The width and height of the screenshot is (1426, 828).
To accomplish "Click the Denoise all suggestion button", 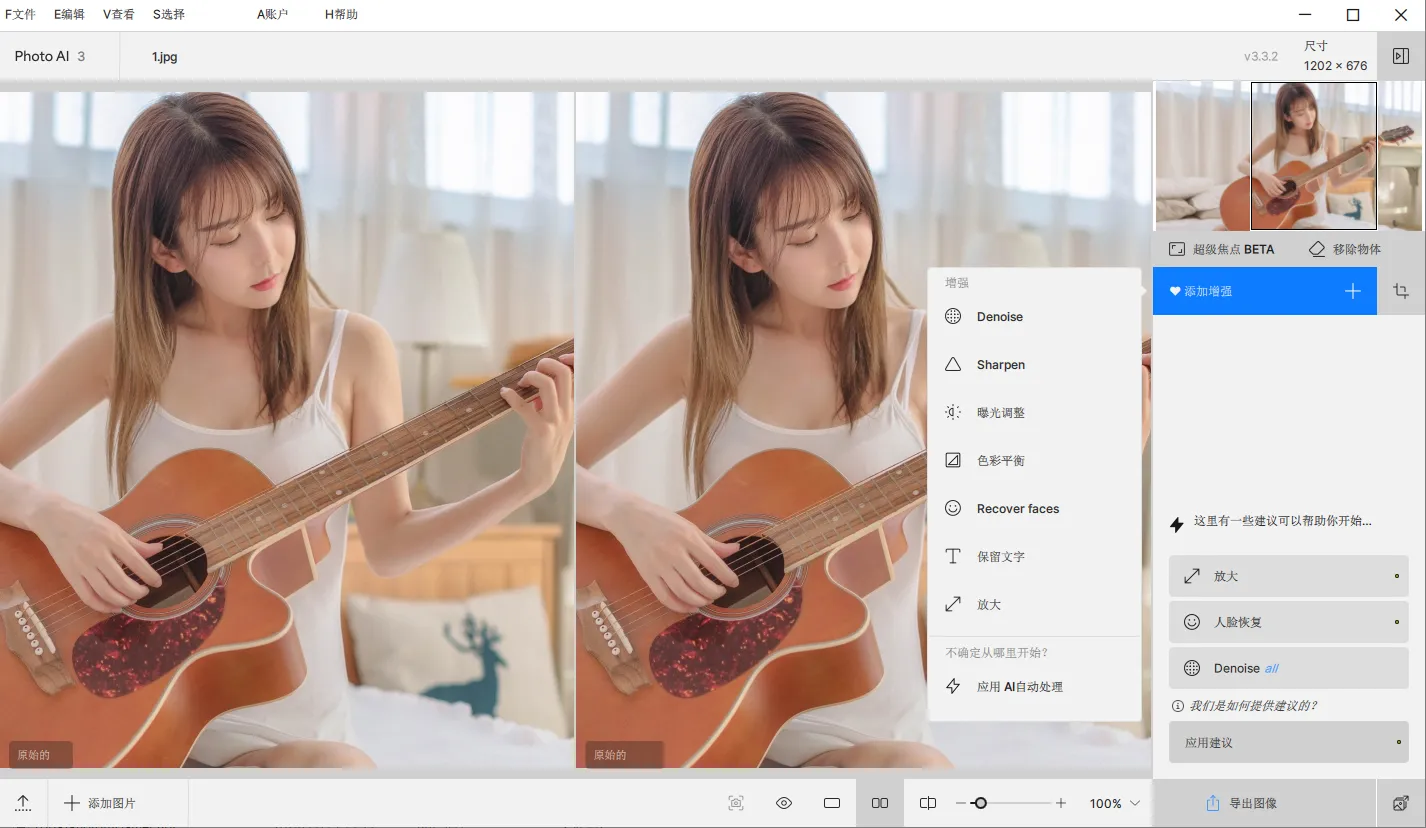I will (1289, 668).
